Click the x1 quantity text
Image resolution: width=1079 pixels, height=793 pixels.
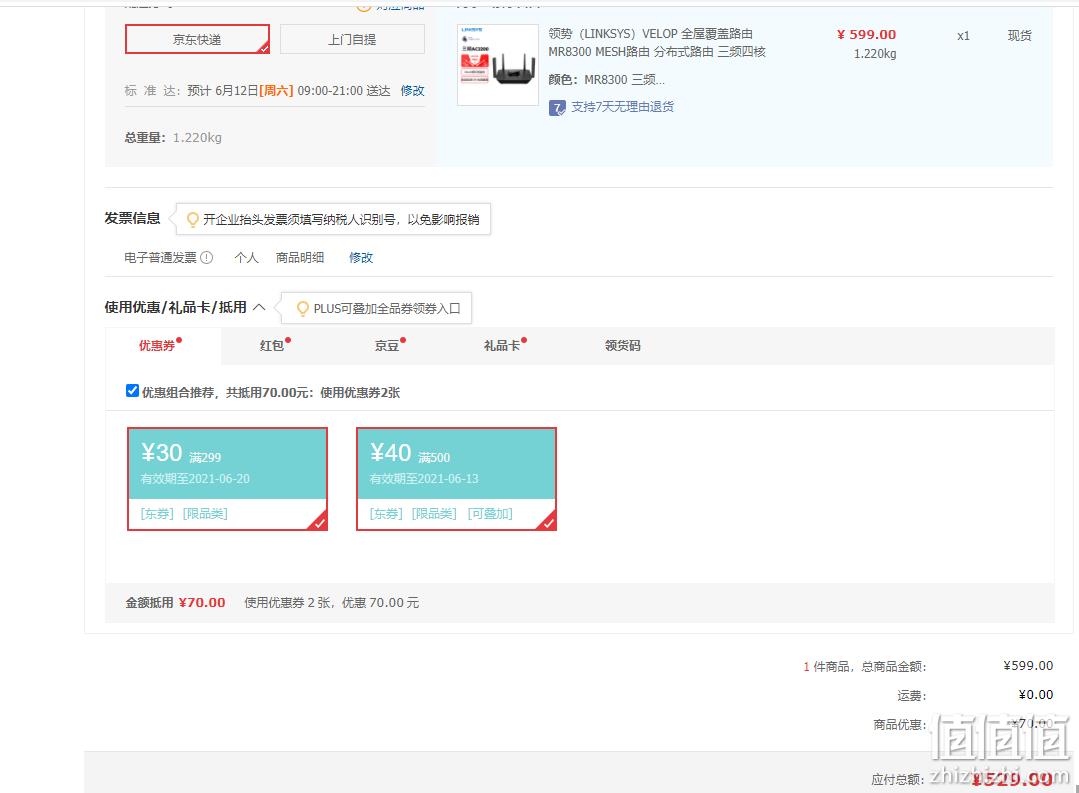tap(963, 36)
